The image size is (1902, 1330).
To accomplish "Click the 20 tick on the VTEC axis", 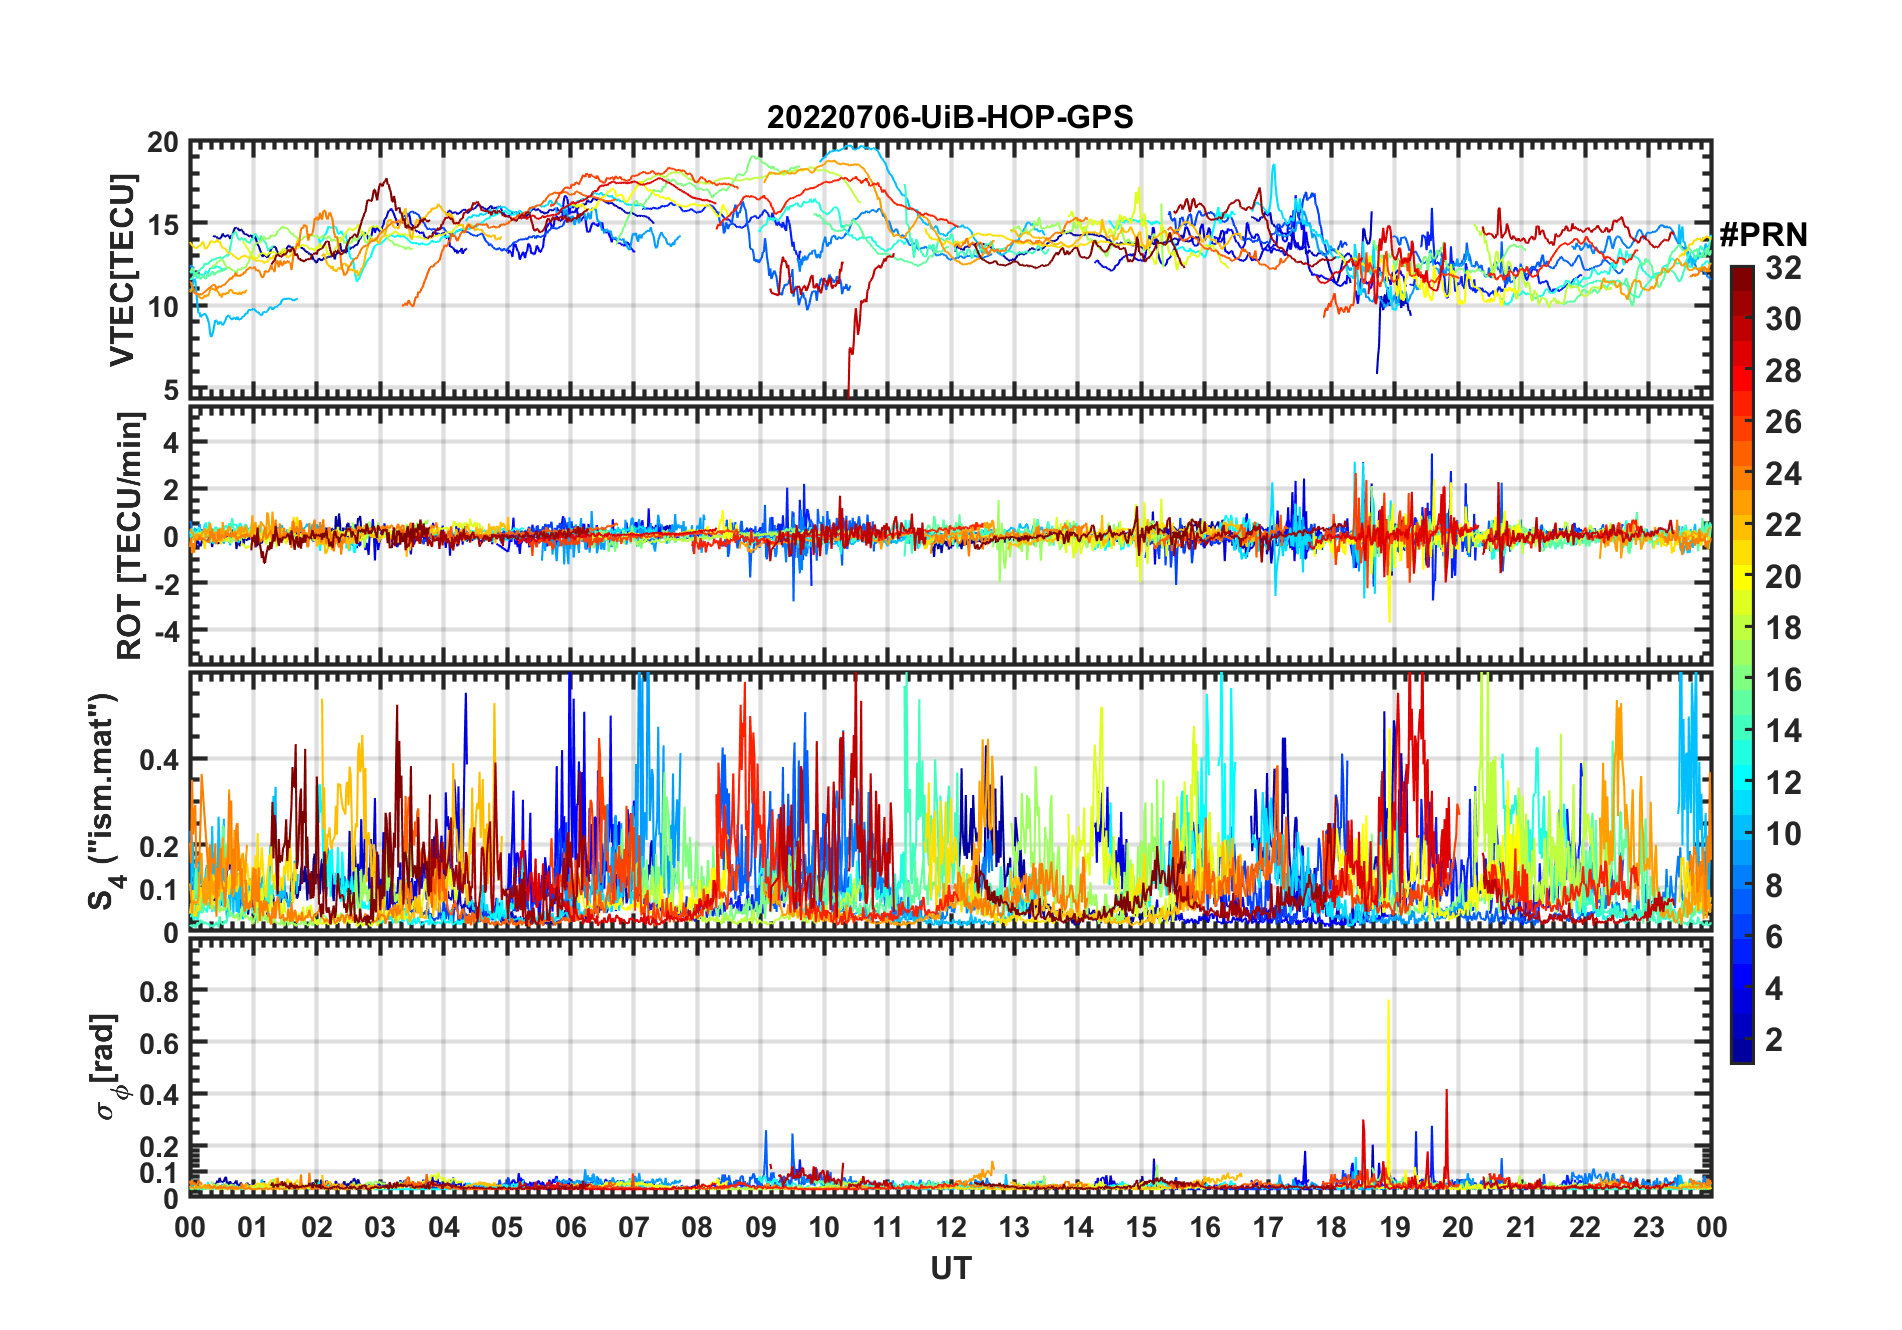I will tap(163, 143).
